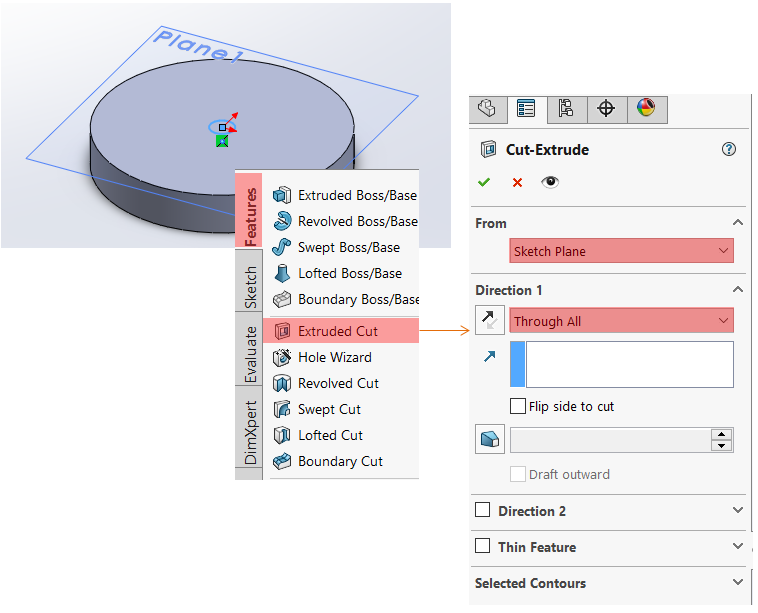The width and height of the screenshot is (758, 613).
Task: Select the Features CommandManager tab
Action: pos(249,210)
